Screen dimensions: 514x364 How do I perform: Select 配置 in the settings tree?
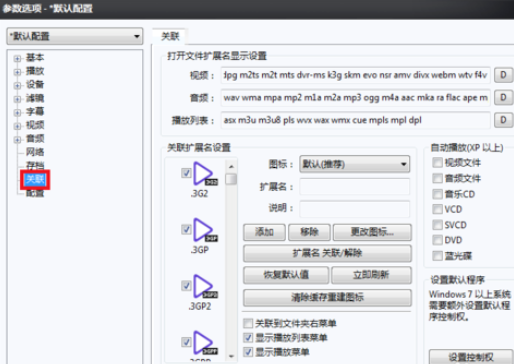[x=35, y=193]
